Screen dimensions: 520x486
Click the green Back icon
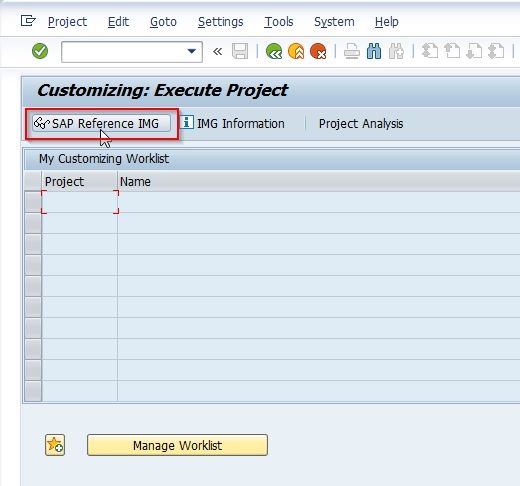click(x=274, y=51)
